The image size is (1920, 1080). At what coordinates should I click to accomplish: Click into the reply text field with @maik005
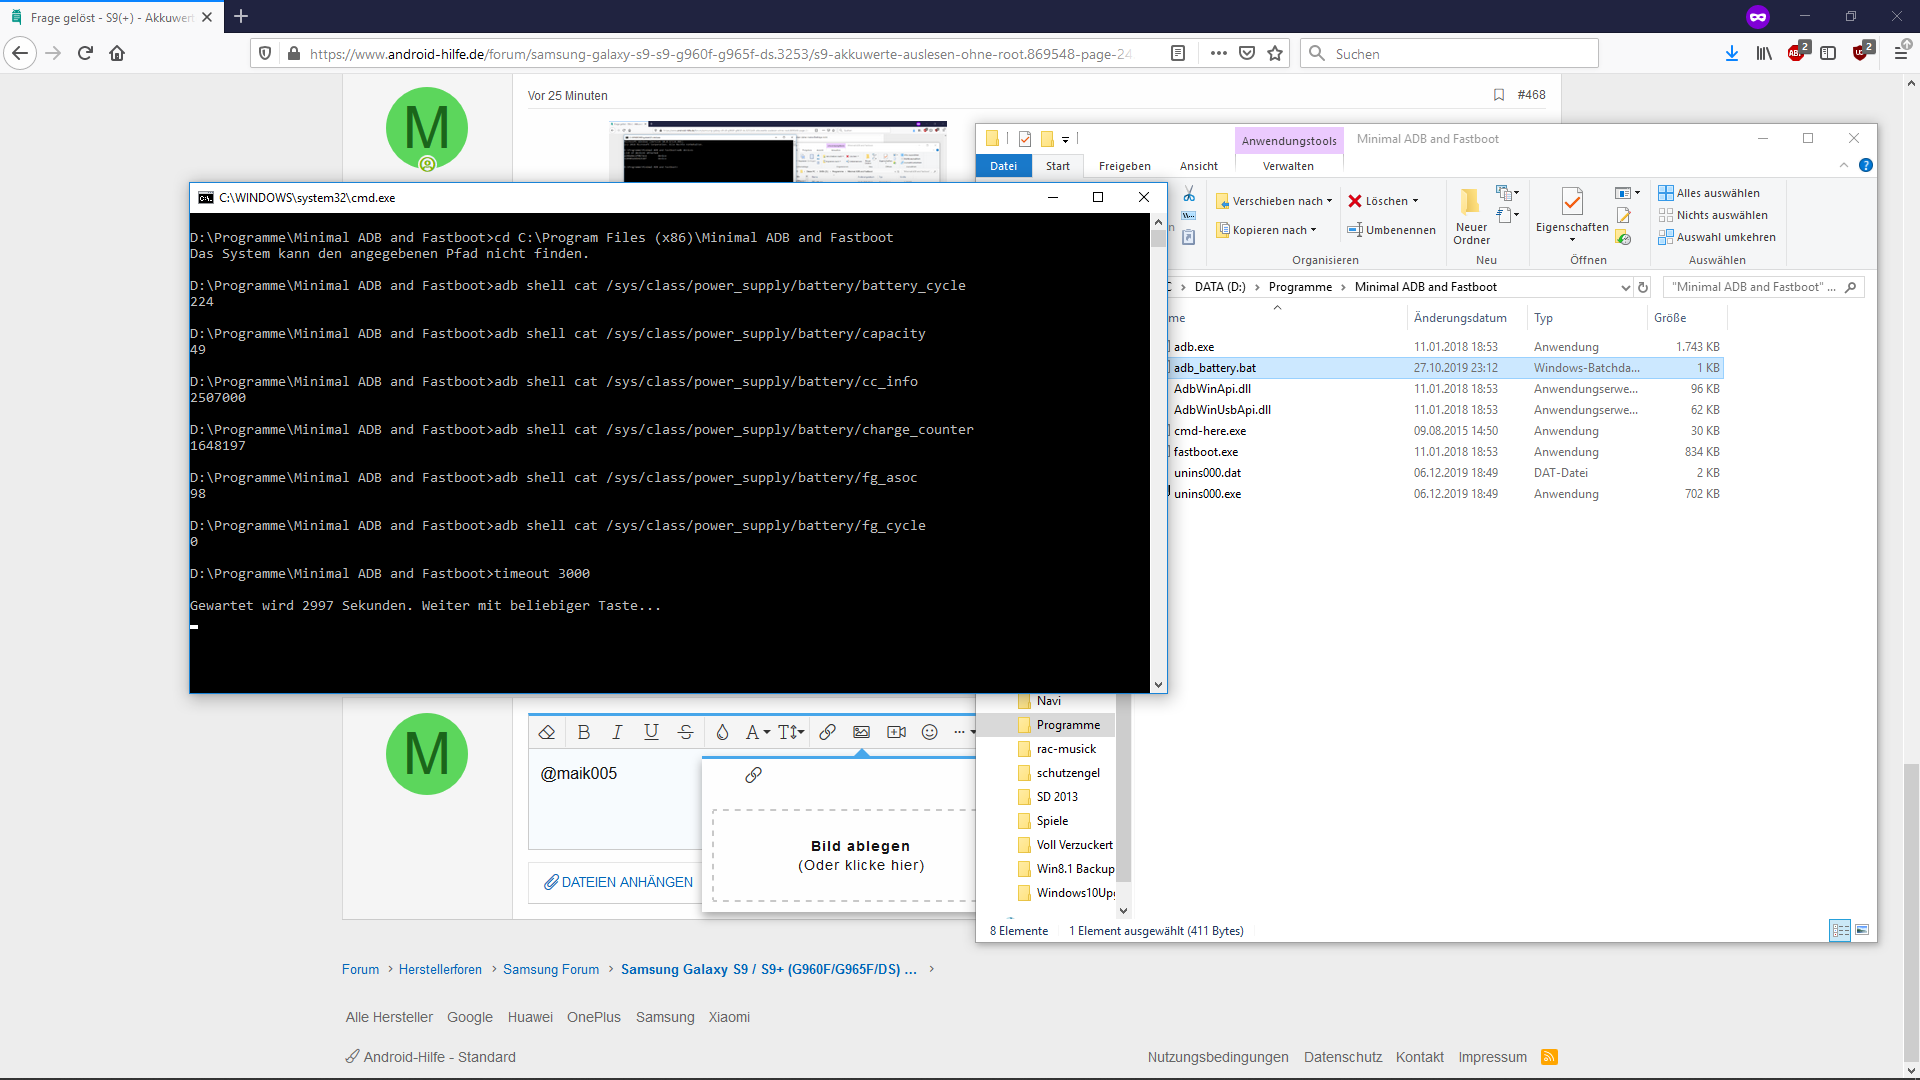click(615, 800)
